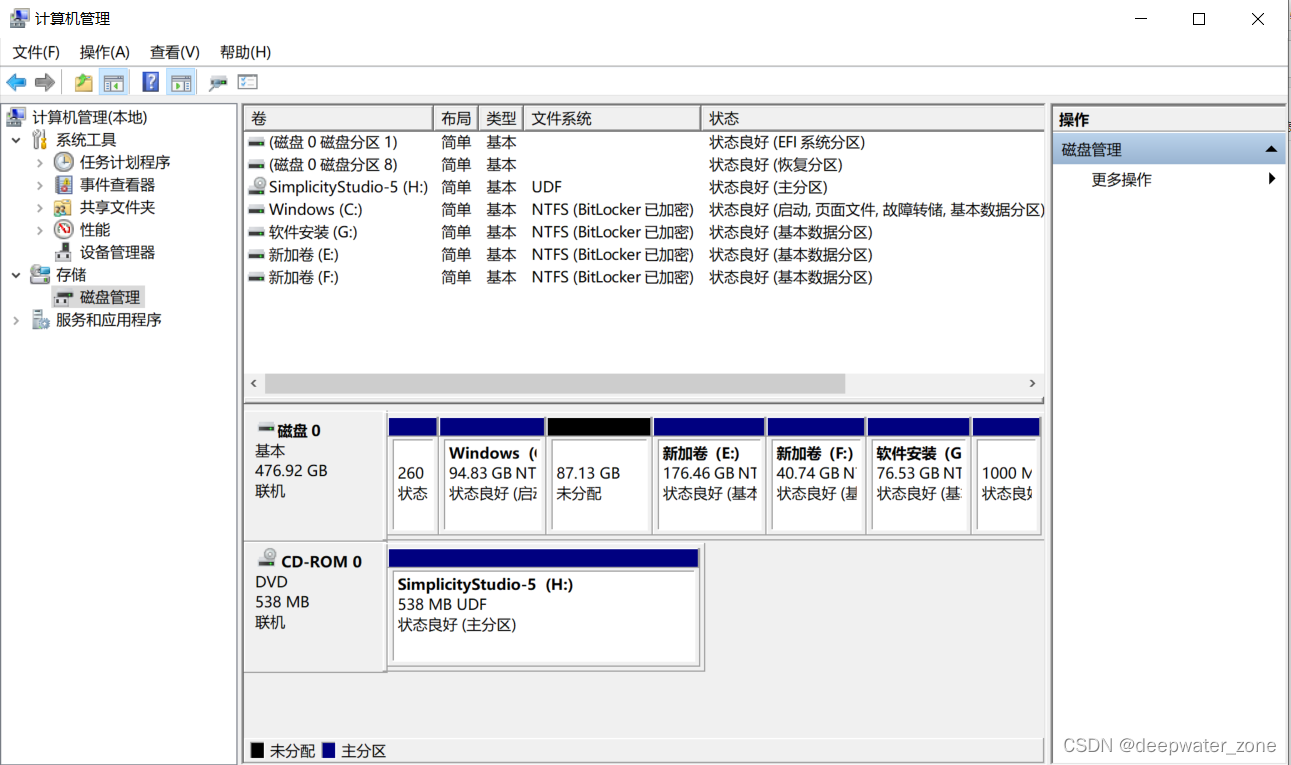Image resolution: width=1291 pixels, height=765 pixels.
Task: Sort by the 卷 column header
Action: 339,118
